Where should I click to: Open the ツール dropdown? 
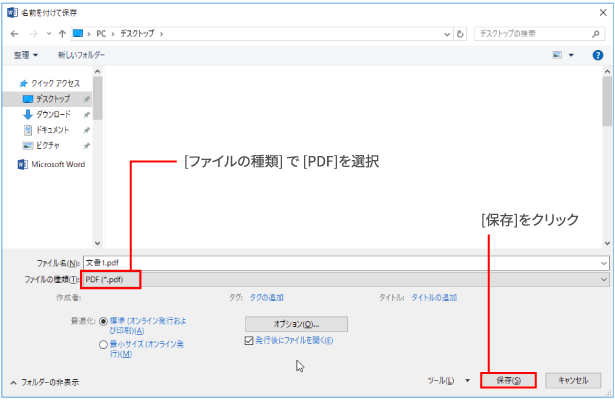click(446, 380)
